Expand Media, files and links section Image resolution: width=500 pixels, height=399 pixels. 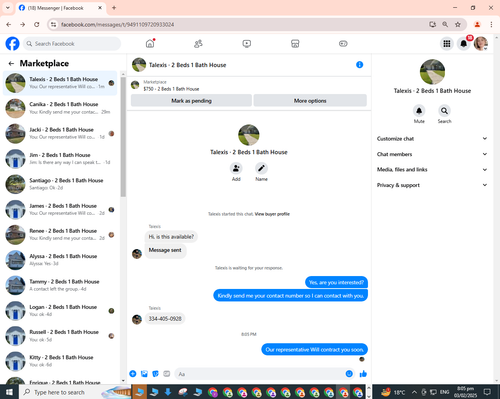point(432,169)
